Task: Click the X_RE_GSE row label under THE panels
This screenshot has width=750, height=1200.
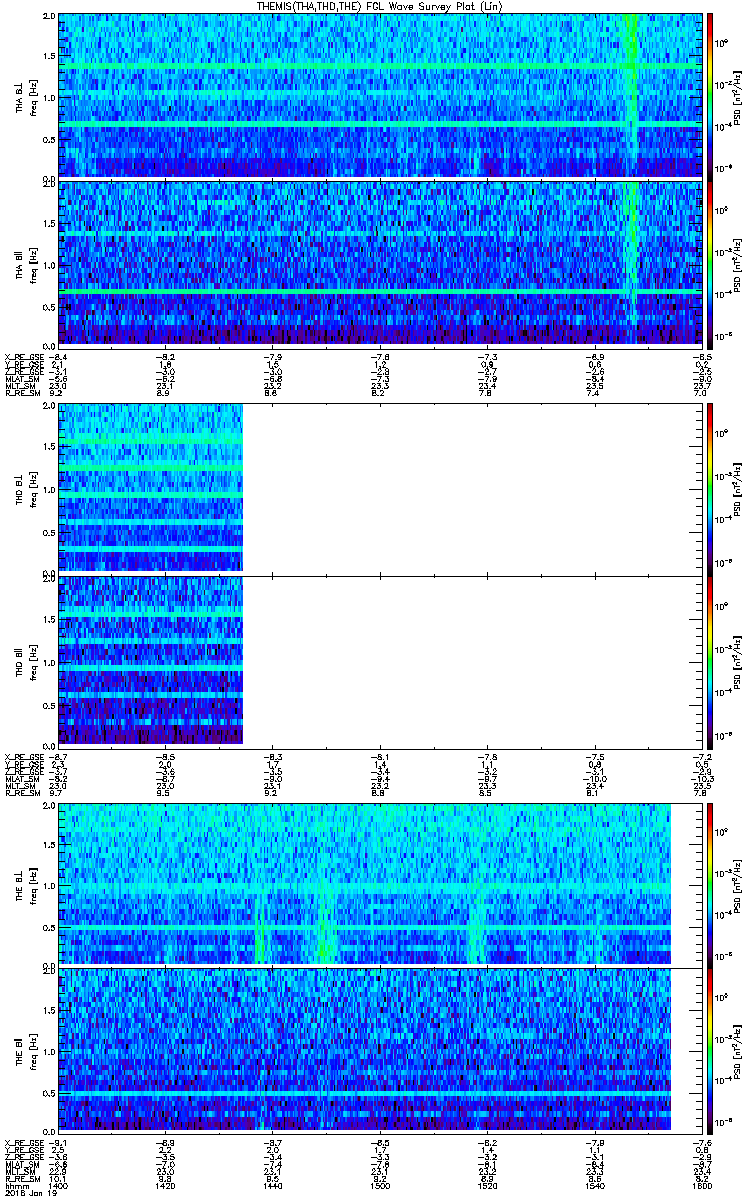Action: [22, 1142]
